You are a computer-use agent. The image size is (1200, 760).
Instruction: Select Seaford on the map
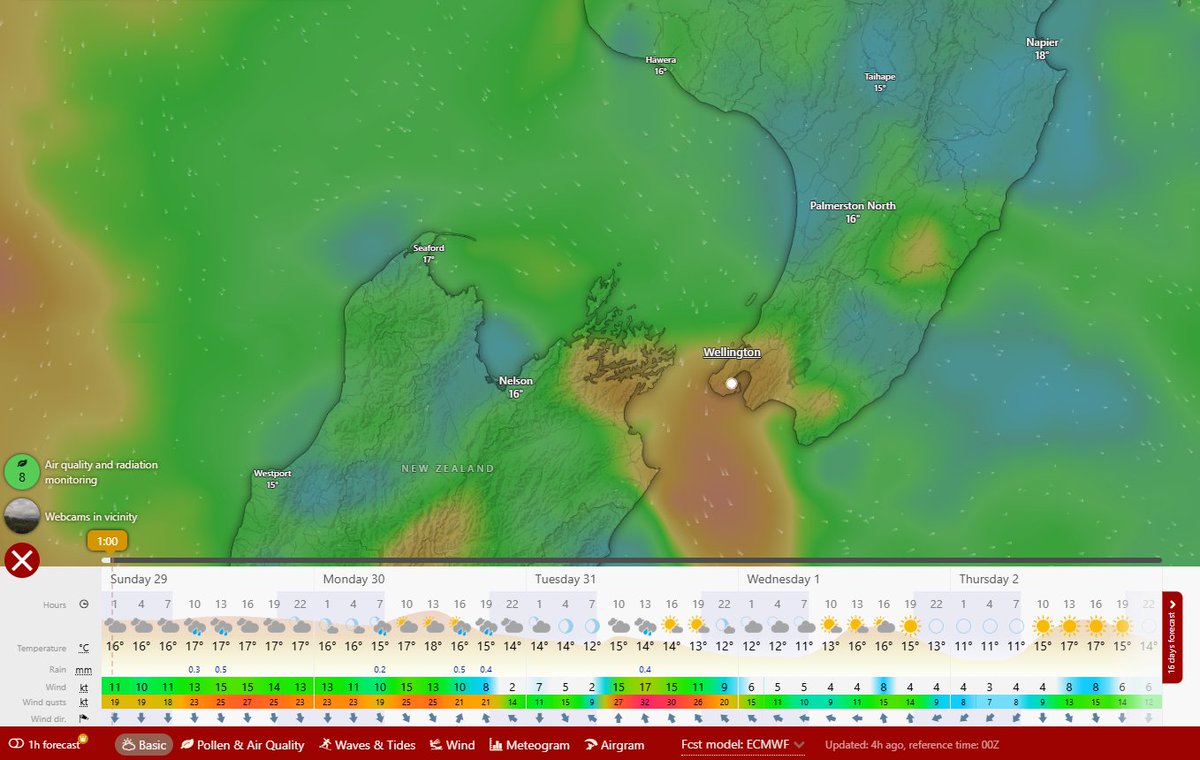tap(429, 253)
